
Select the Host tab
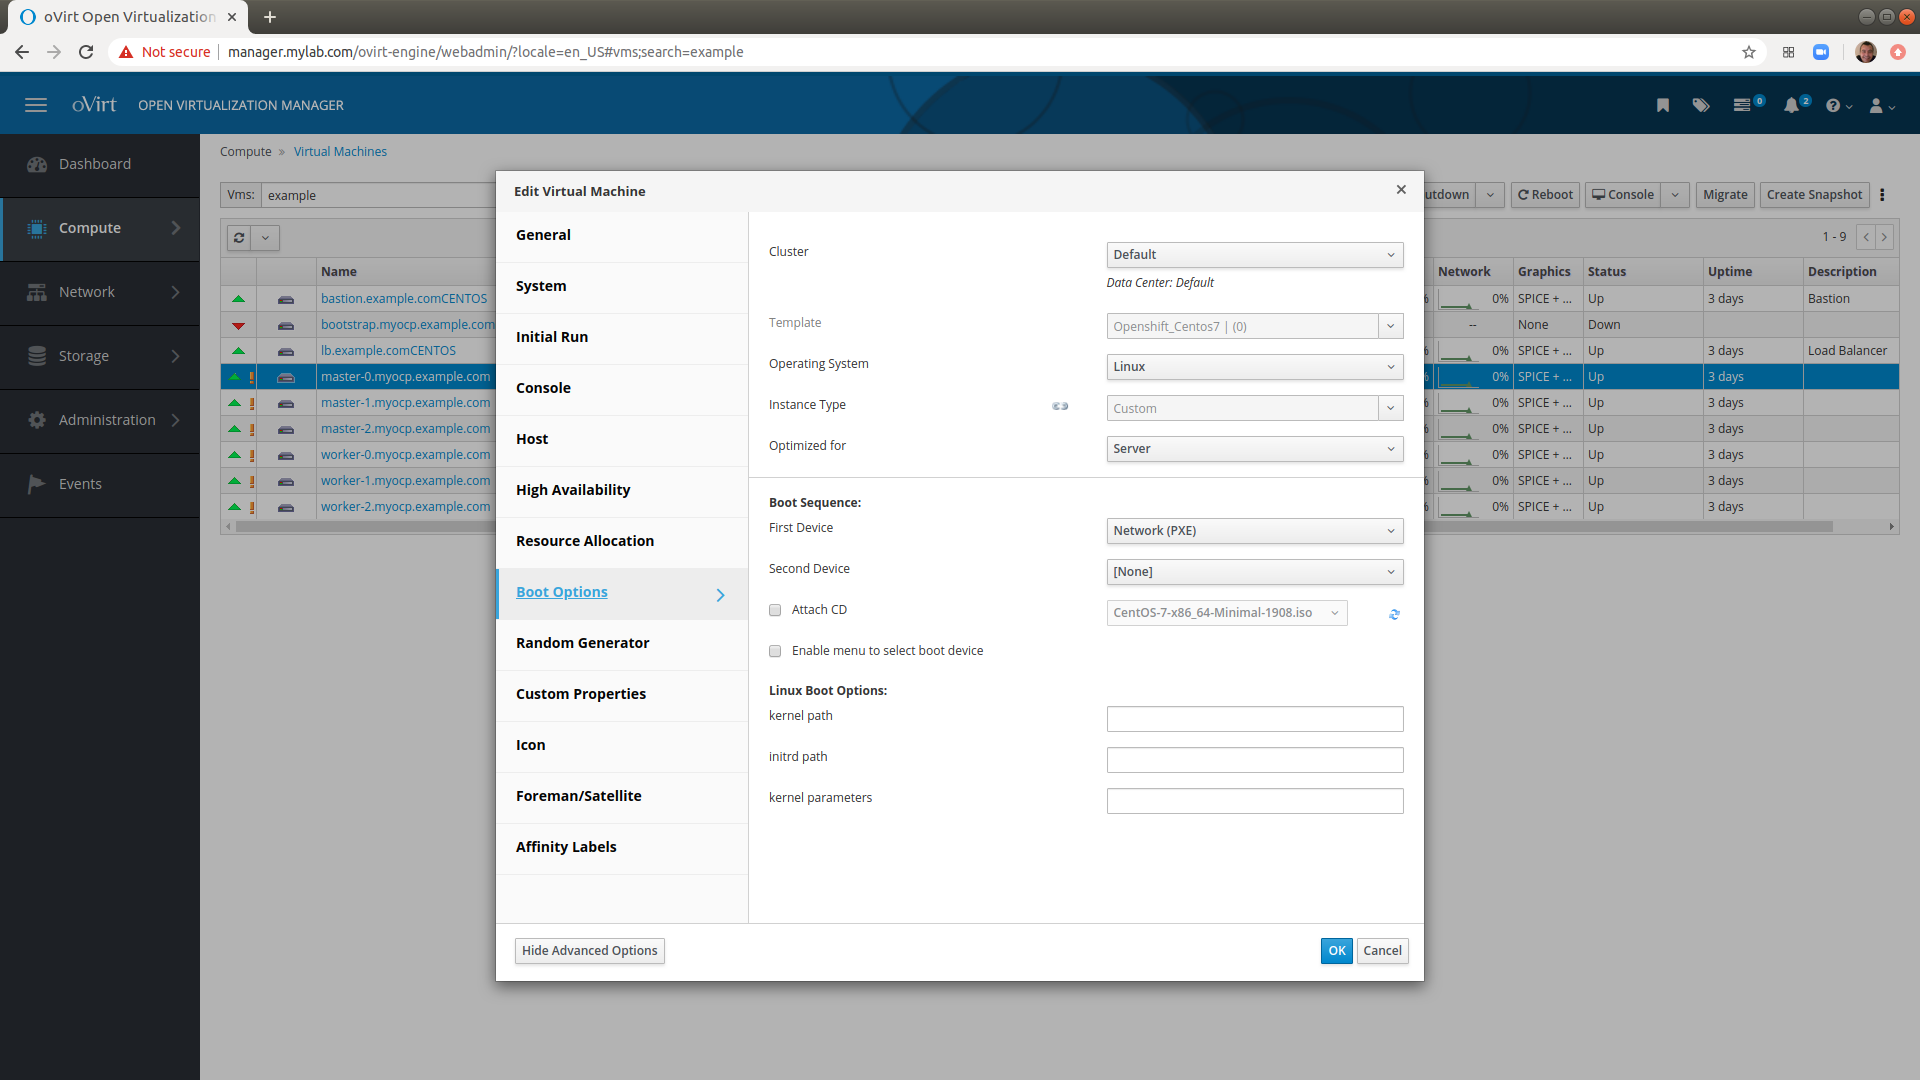(622, 440)
